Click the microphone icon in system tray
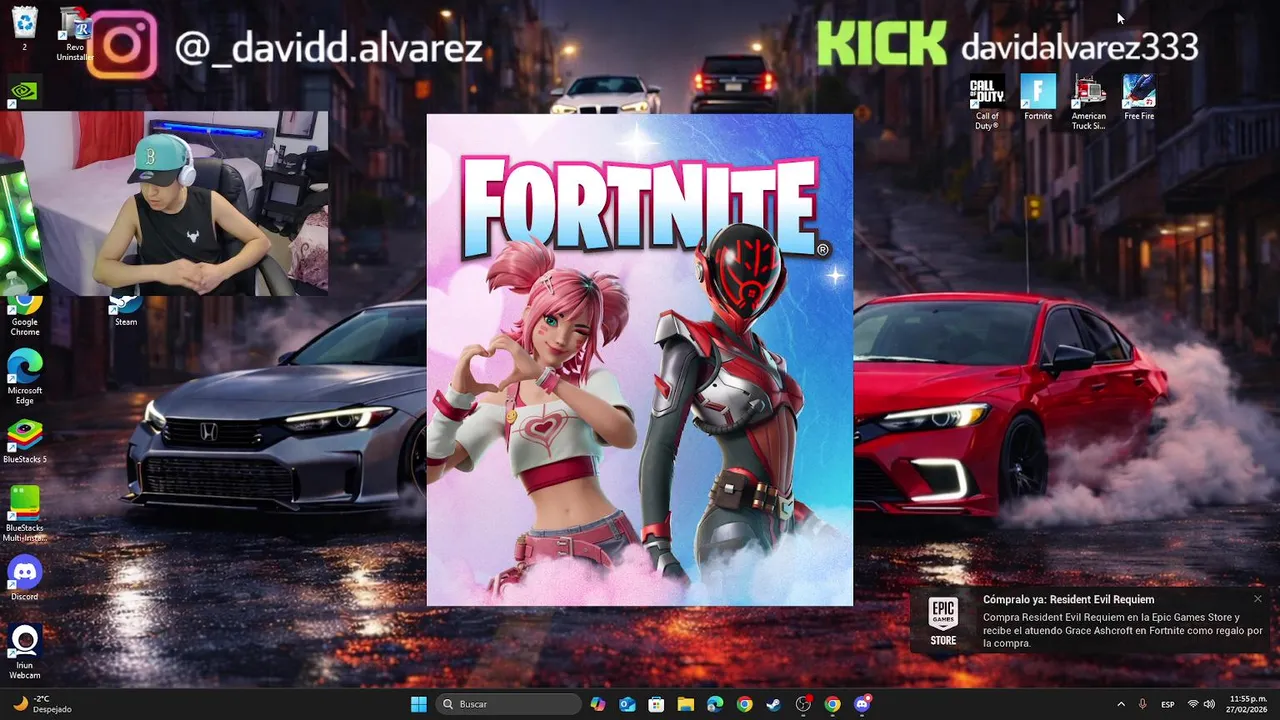Image resolution: width=1280 pixels, height=720 pixels. coord(1143,704)
